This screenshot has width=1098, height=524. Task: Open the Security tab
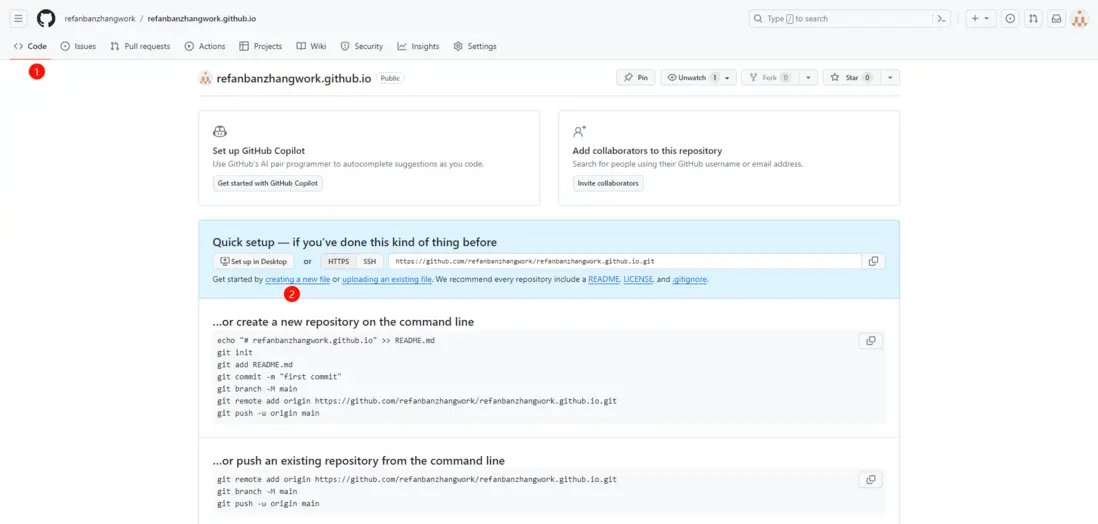[362, 46]
